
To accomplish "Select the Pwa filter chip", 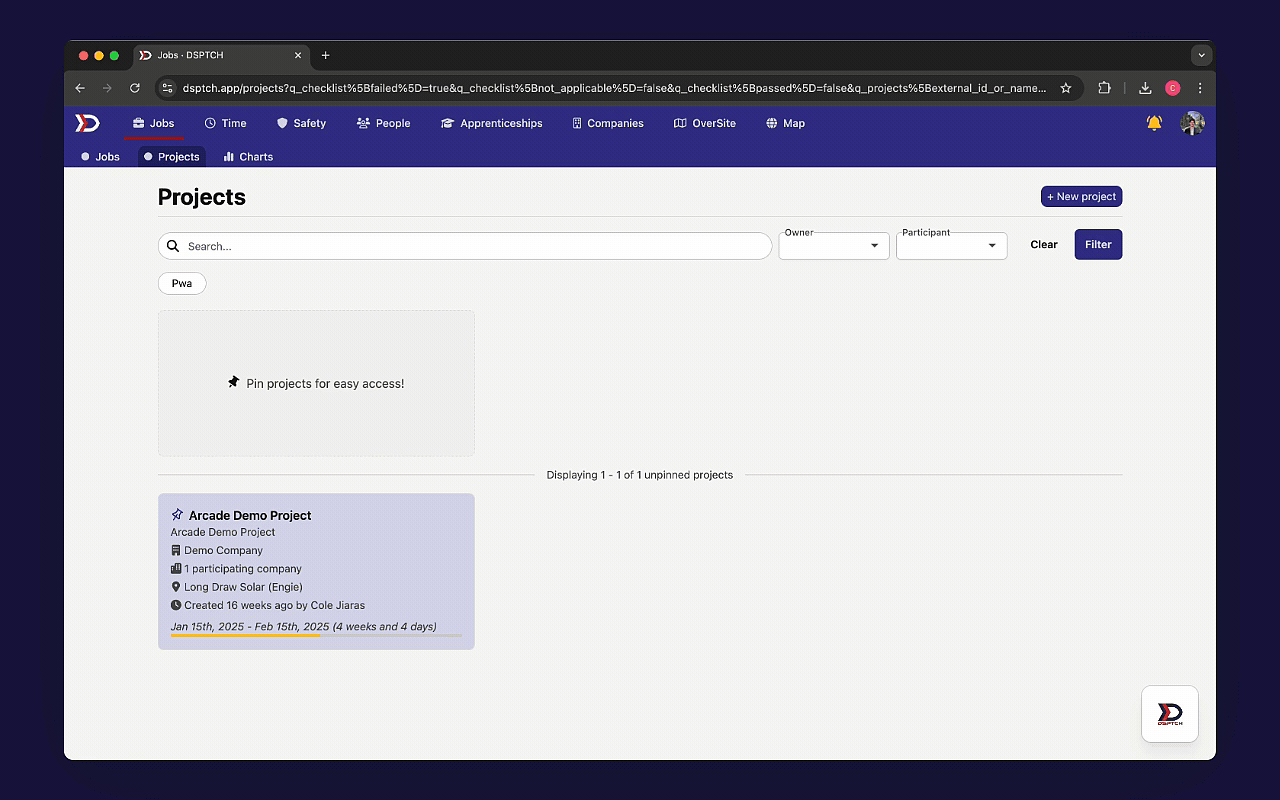I will coord(182,283).
